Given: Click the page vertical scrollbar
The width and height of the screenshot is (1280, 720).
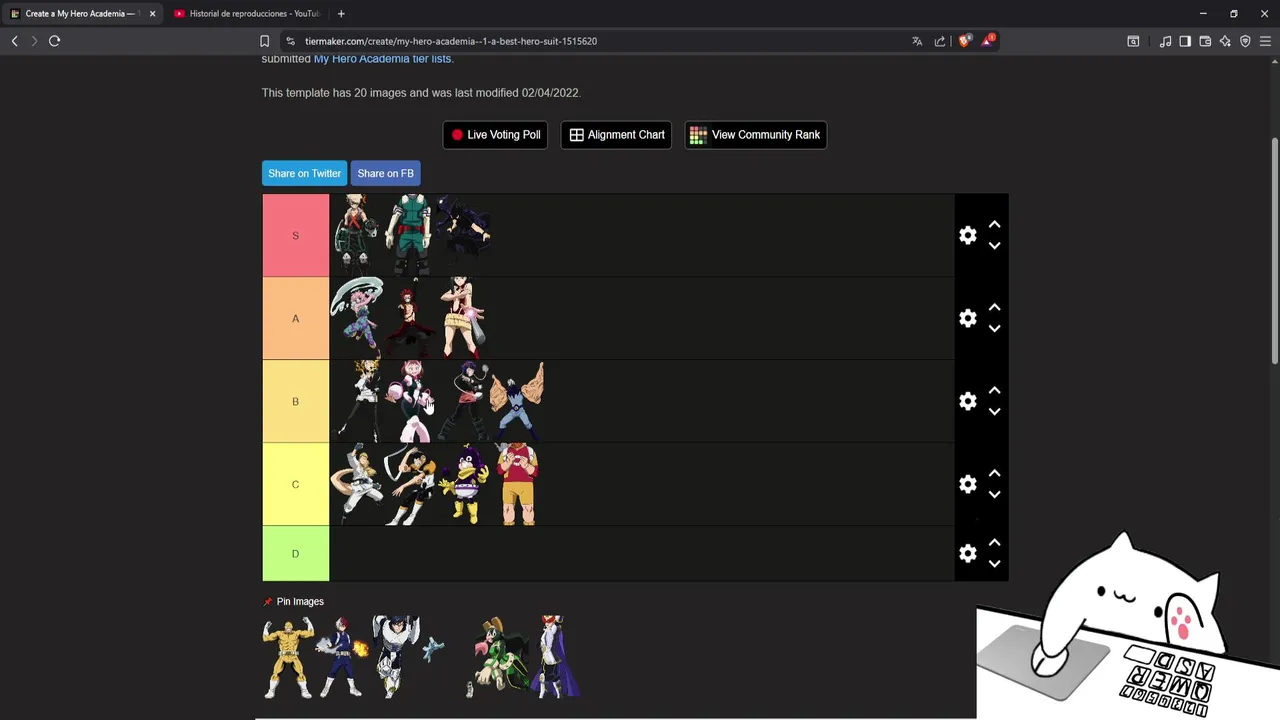Looking at the screenshot, I should point(1275,250).
